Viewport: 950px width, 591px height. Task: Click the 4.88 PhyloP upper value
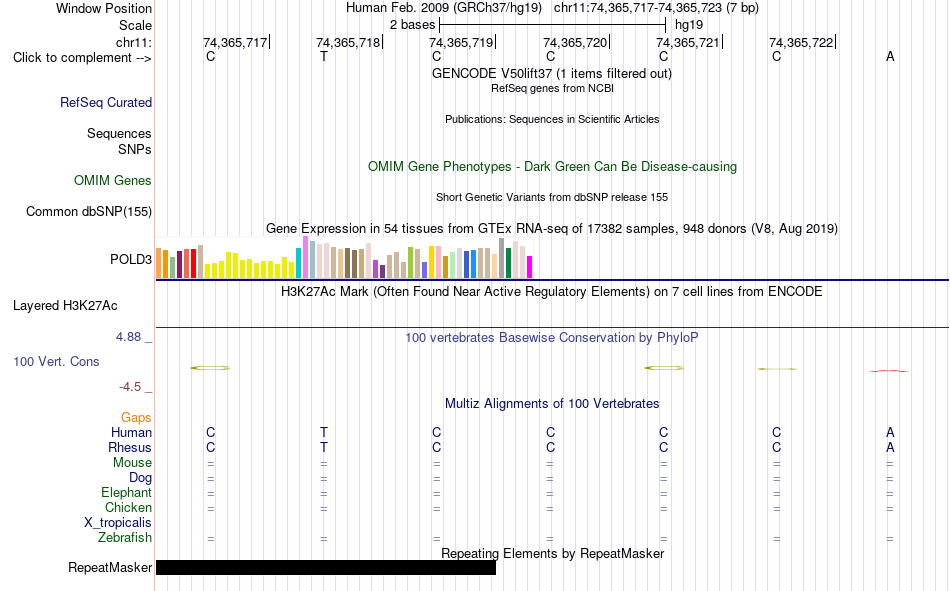pyautogui.click(x=128, y=337)
